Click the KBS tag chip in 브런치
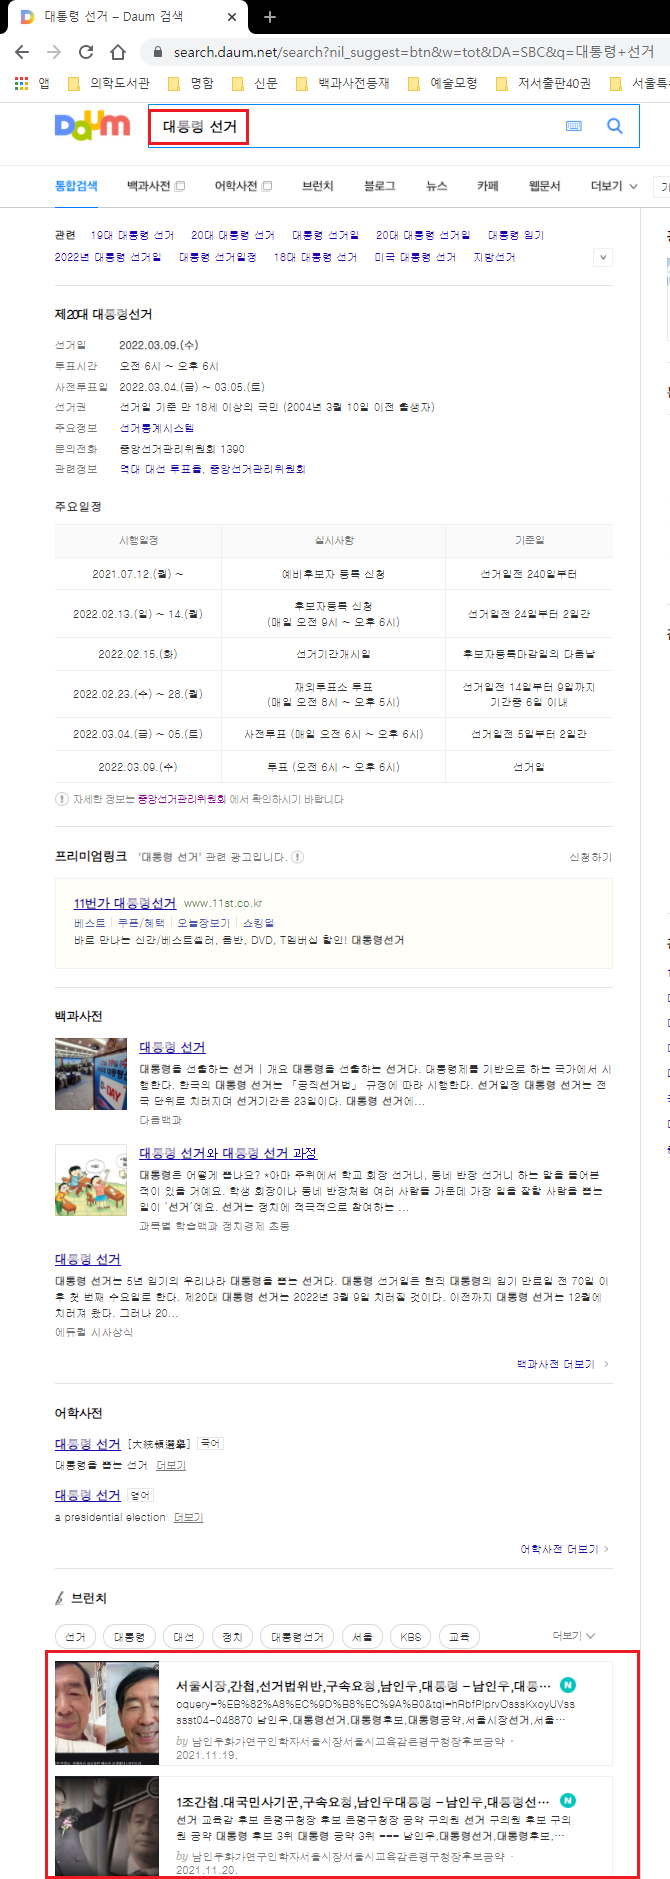The height and width of the screenshot is (1879, 670). [411, 1637]
